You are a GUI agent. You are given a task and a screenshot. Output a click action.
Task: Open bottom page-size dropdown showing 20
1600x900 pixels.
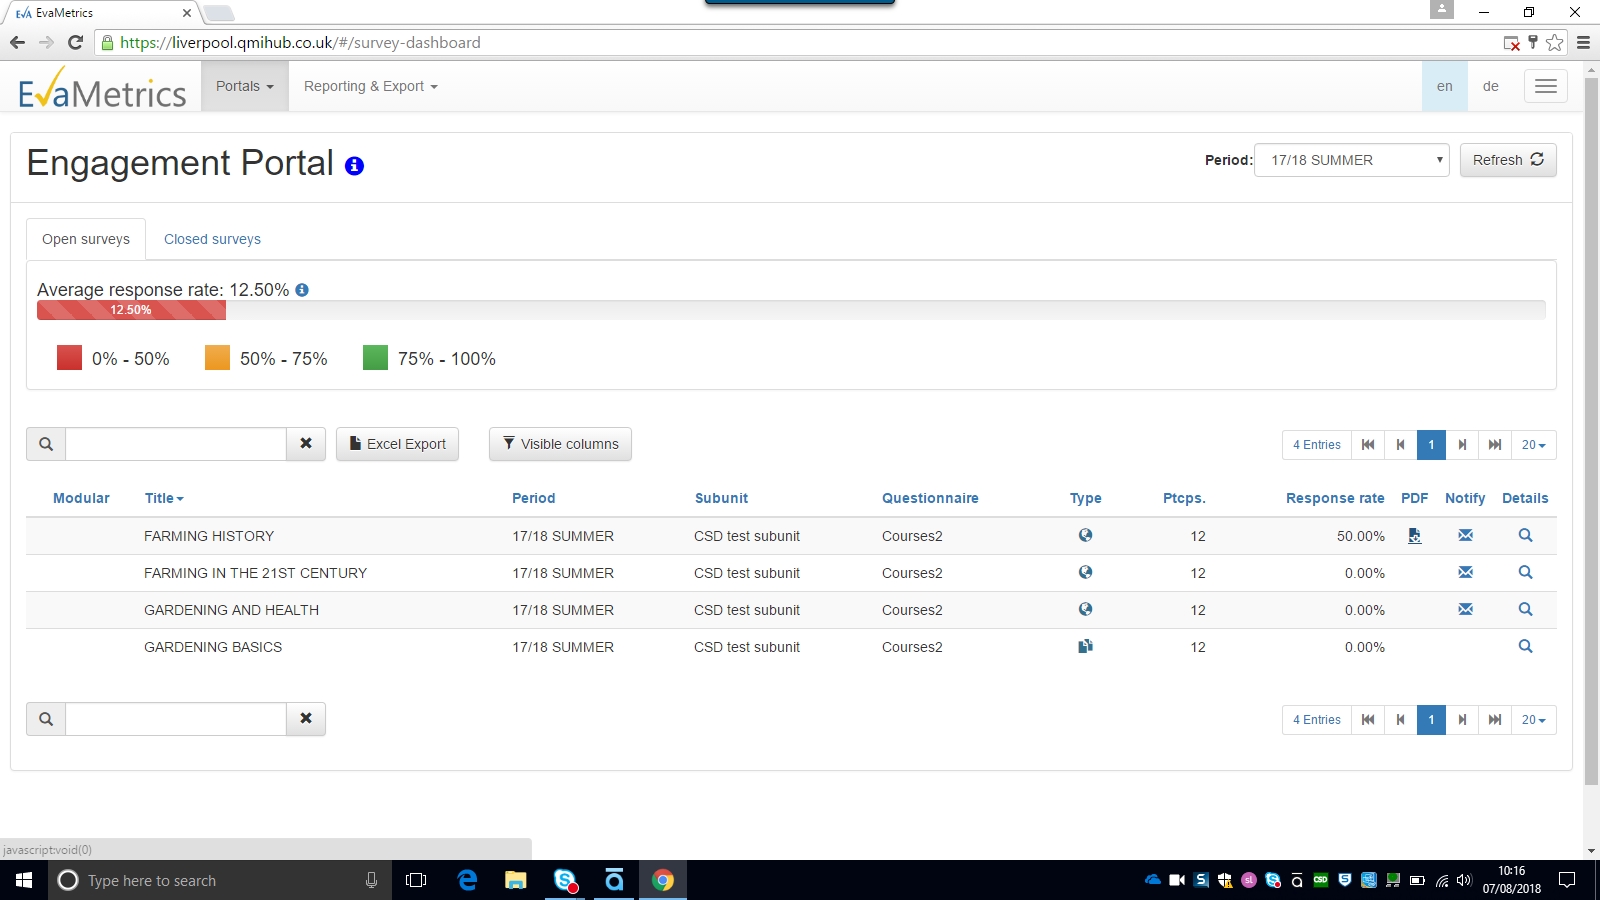coord(1534,720)
